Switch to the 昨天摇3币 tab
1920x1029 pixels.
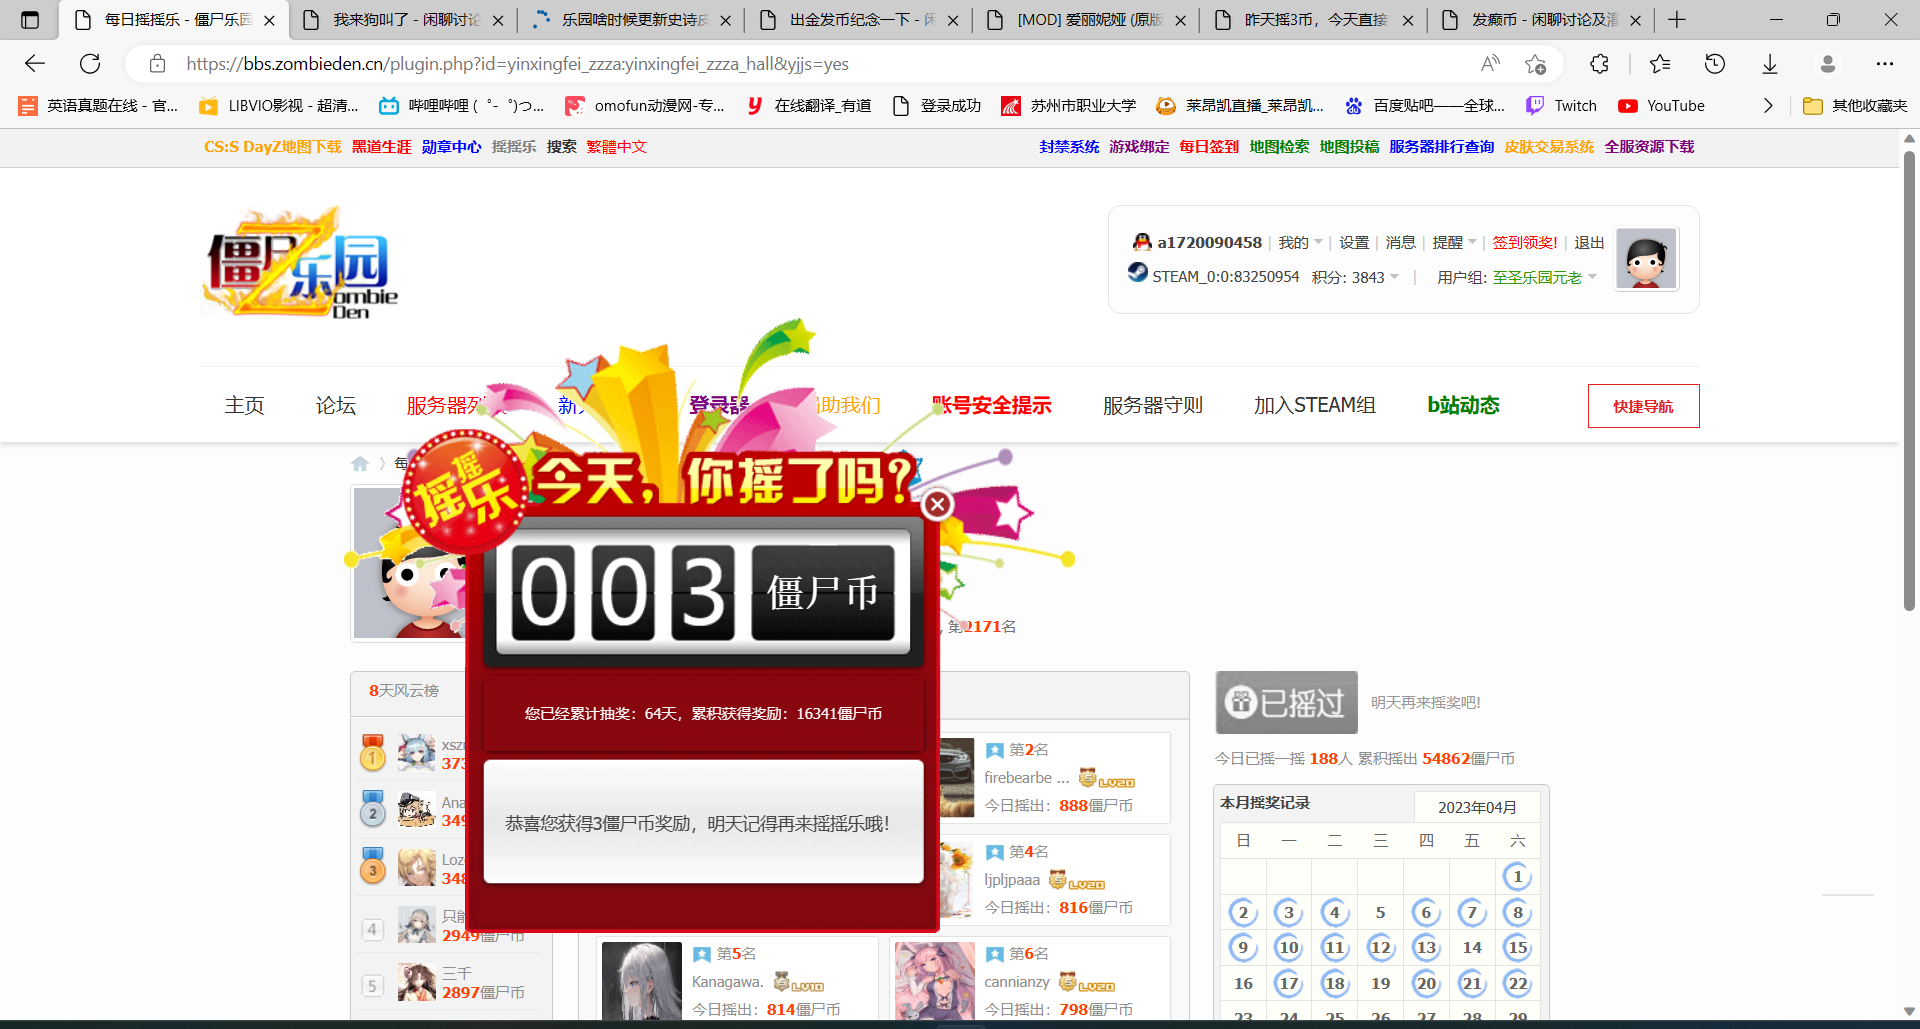(x=1315, y=20)
